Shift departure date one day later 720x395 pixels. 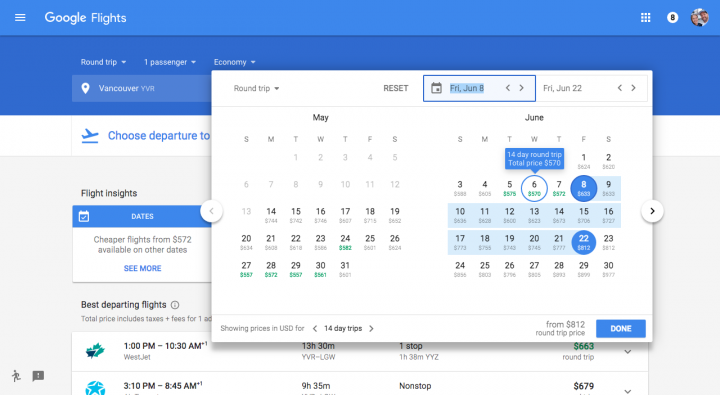[521, 88]
